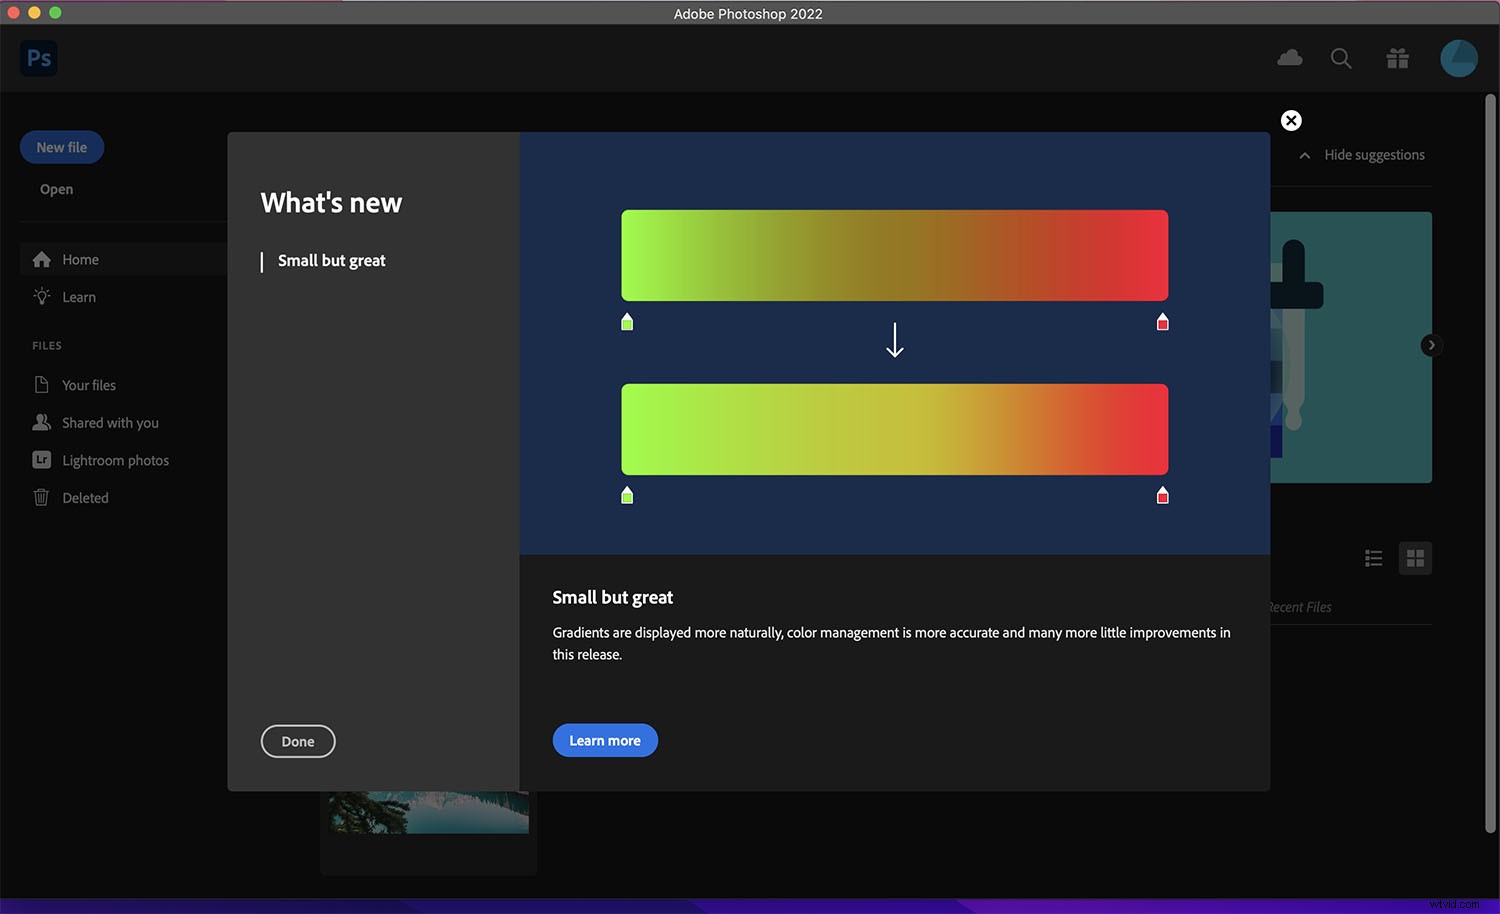Click the Photoshop Ps logo icon
1500x914 pixels.
[x=39, y=58]
